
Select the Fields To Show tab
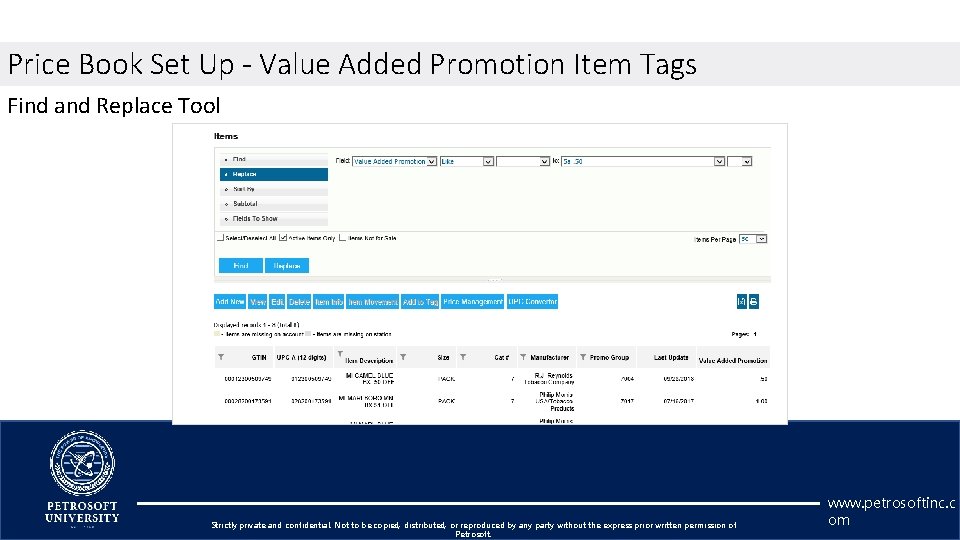(274, 219)
